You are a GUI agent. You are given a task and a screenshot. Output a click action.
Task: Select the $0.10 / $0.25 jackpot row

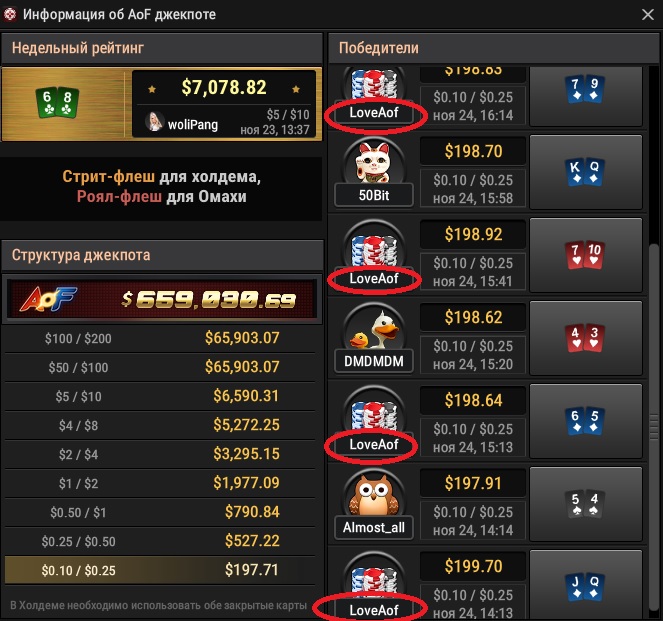[160, 570]
